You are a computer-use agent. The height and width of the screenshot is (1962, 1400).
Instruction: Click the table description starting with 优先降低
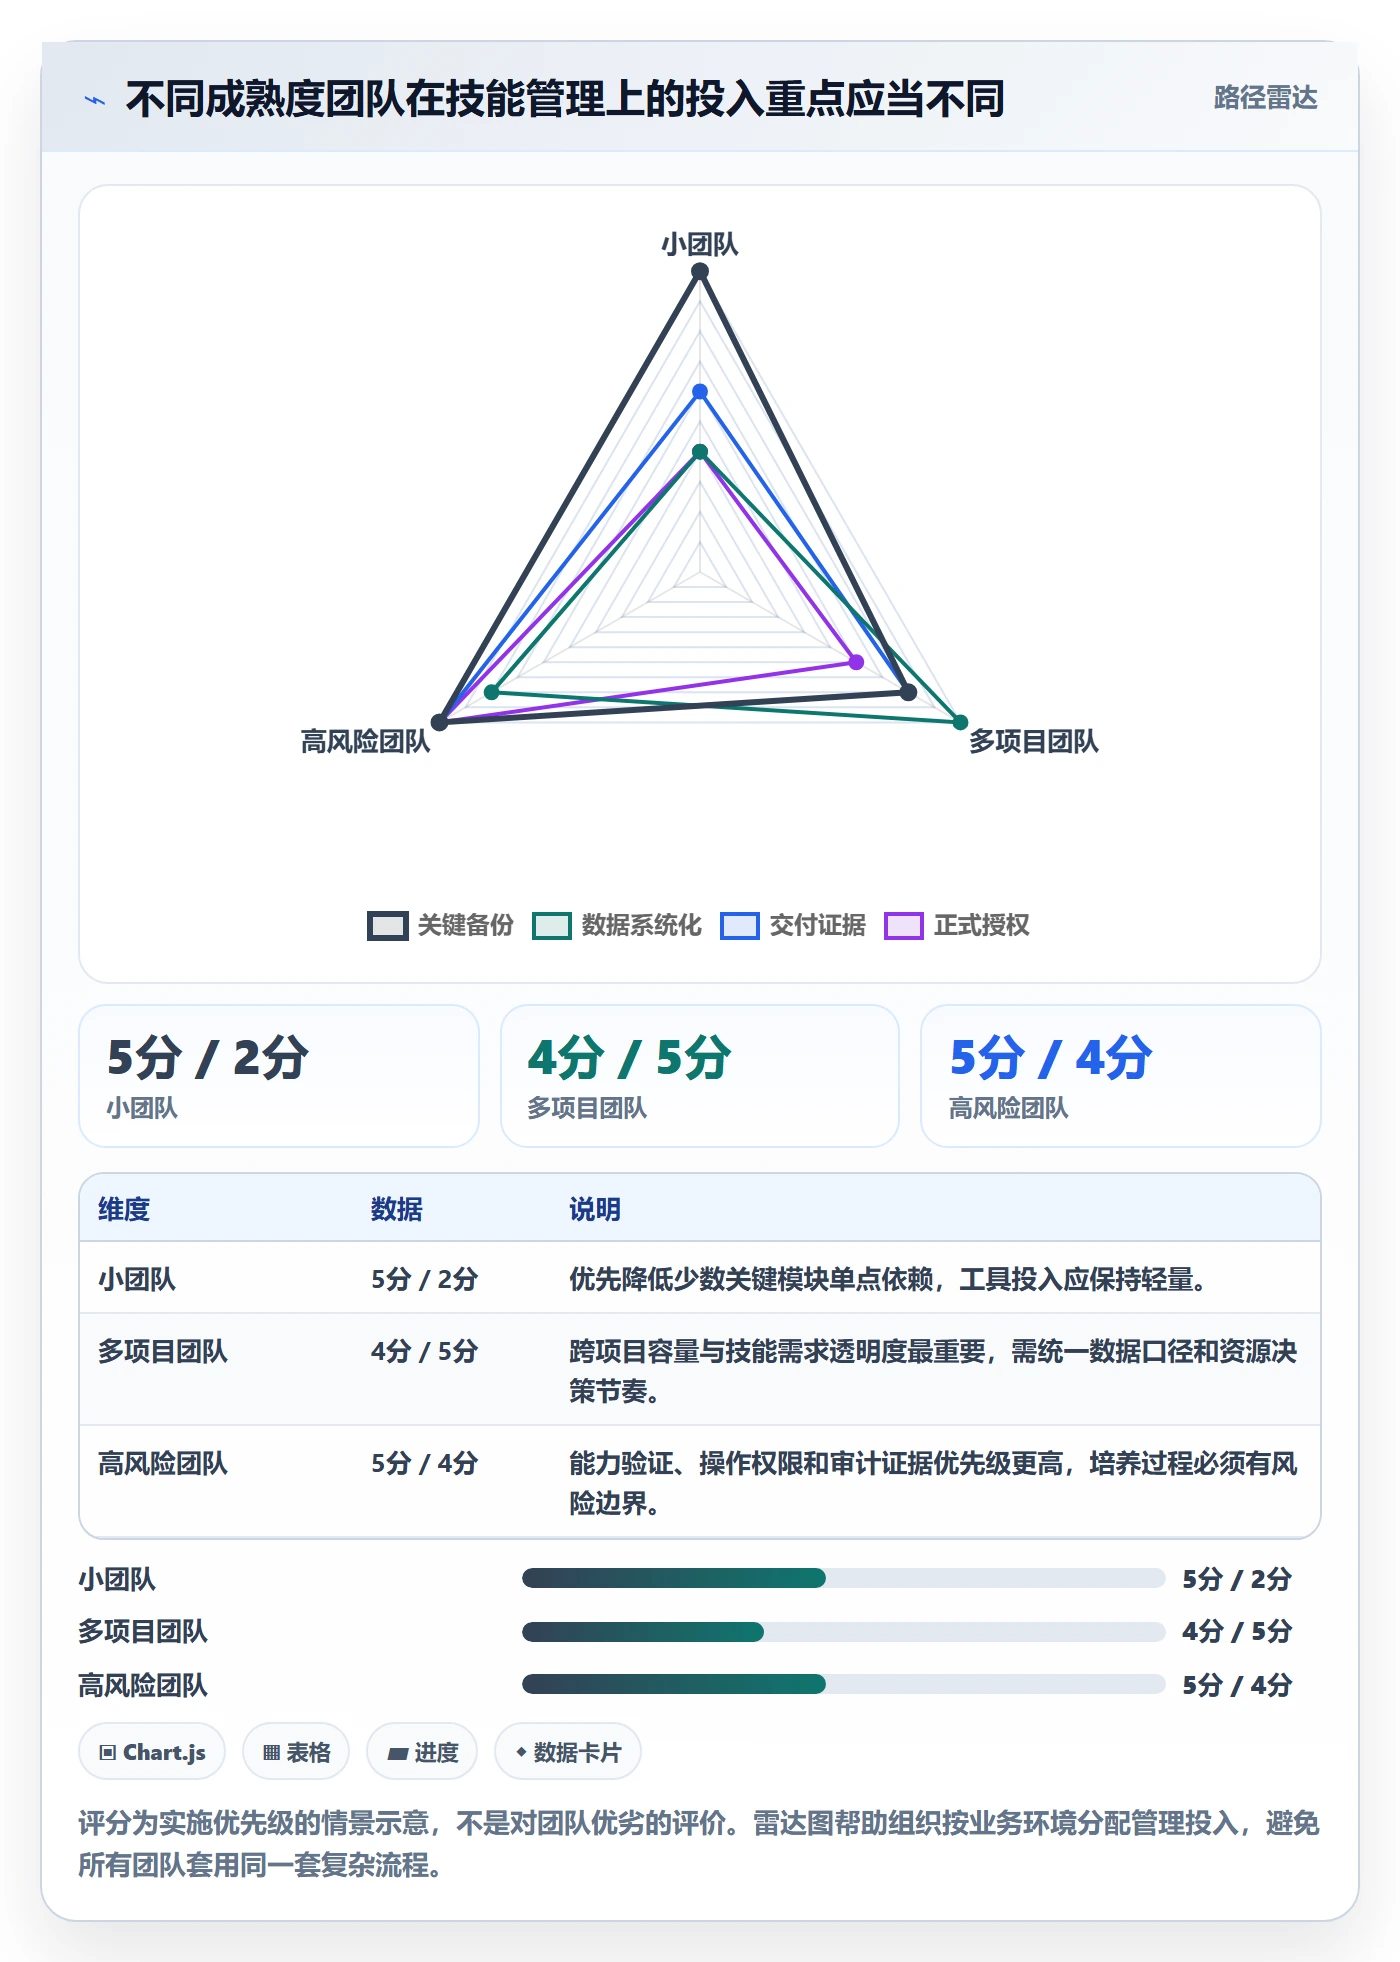[888, 1279]
